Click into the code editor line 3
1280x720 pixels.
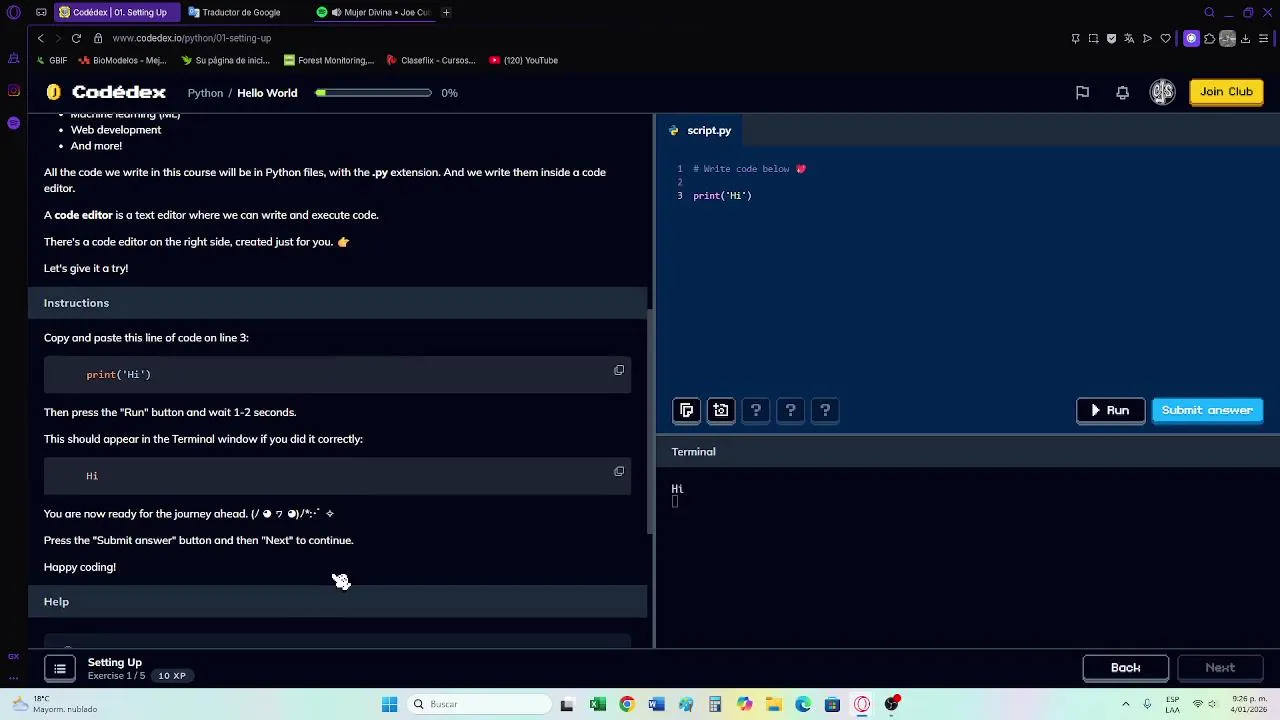(x=722, y=196)
